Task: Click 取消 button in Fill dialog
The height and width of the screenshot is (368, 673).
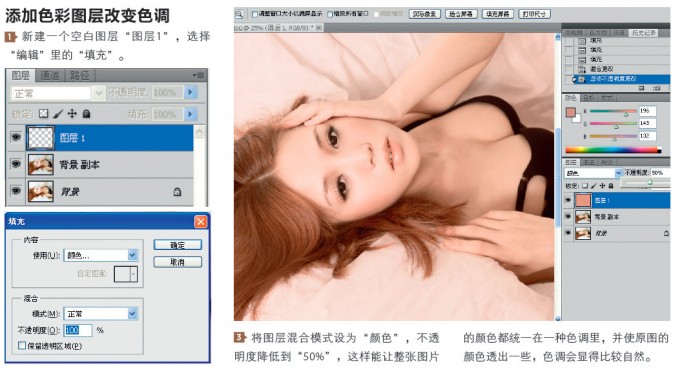Action: 177,262
